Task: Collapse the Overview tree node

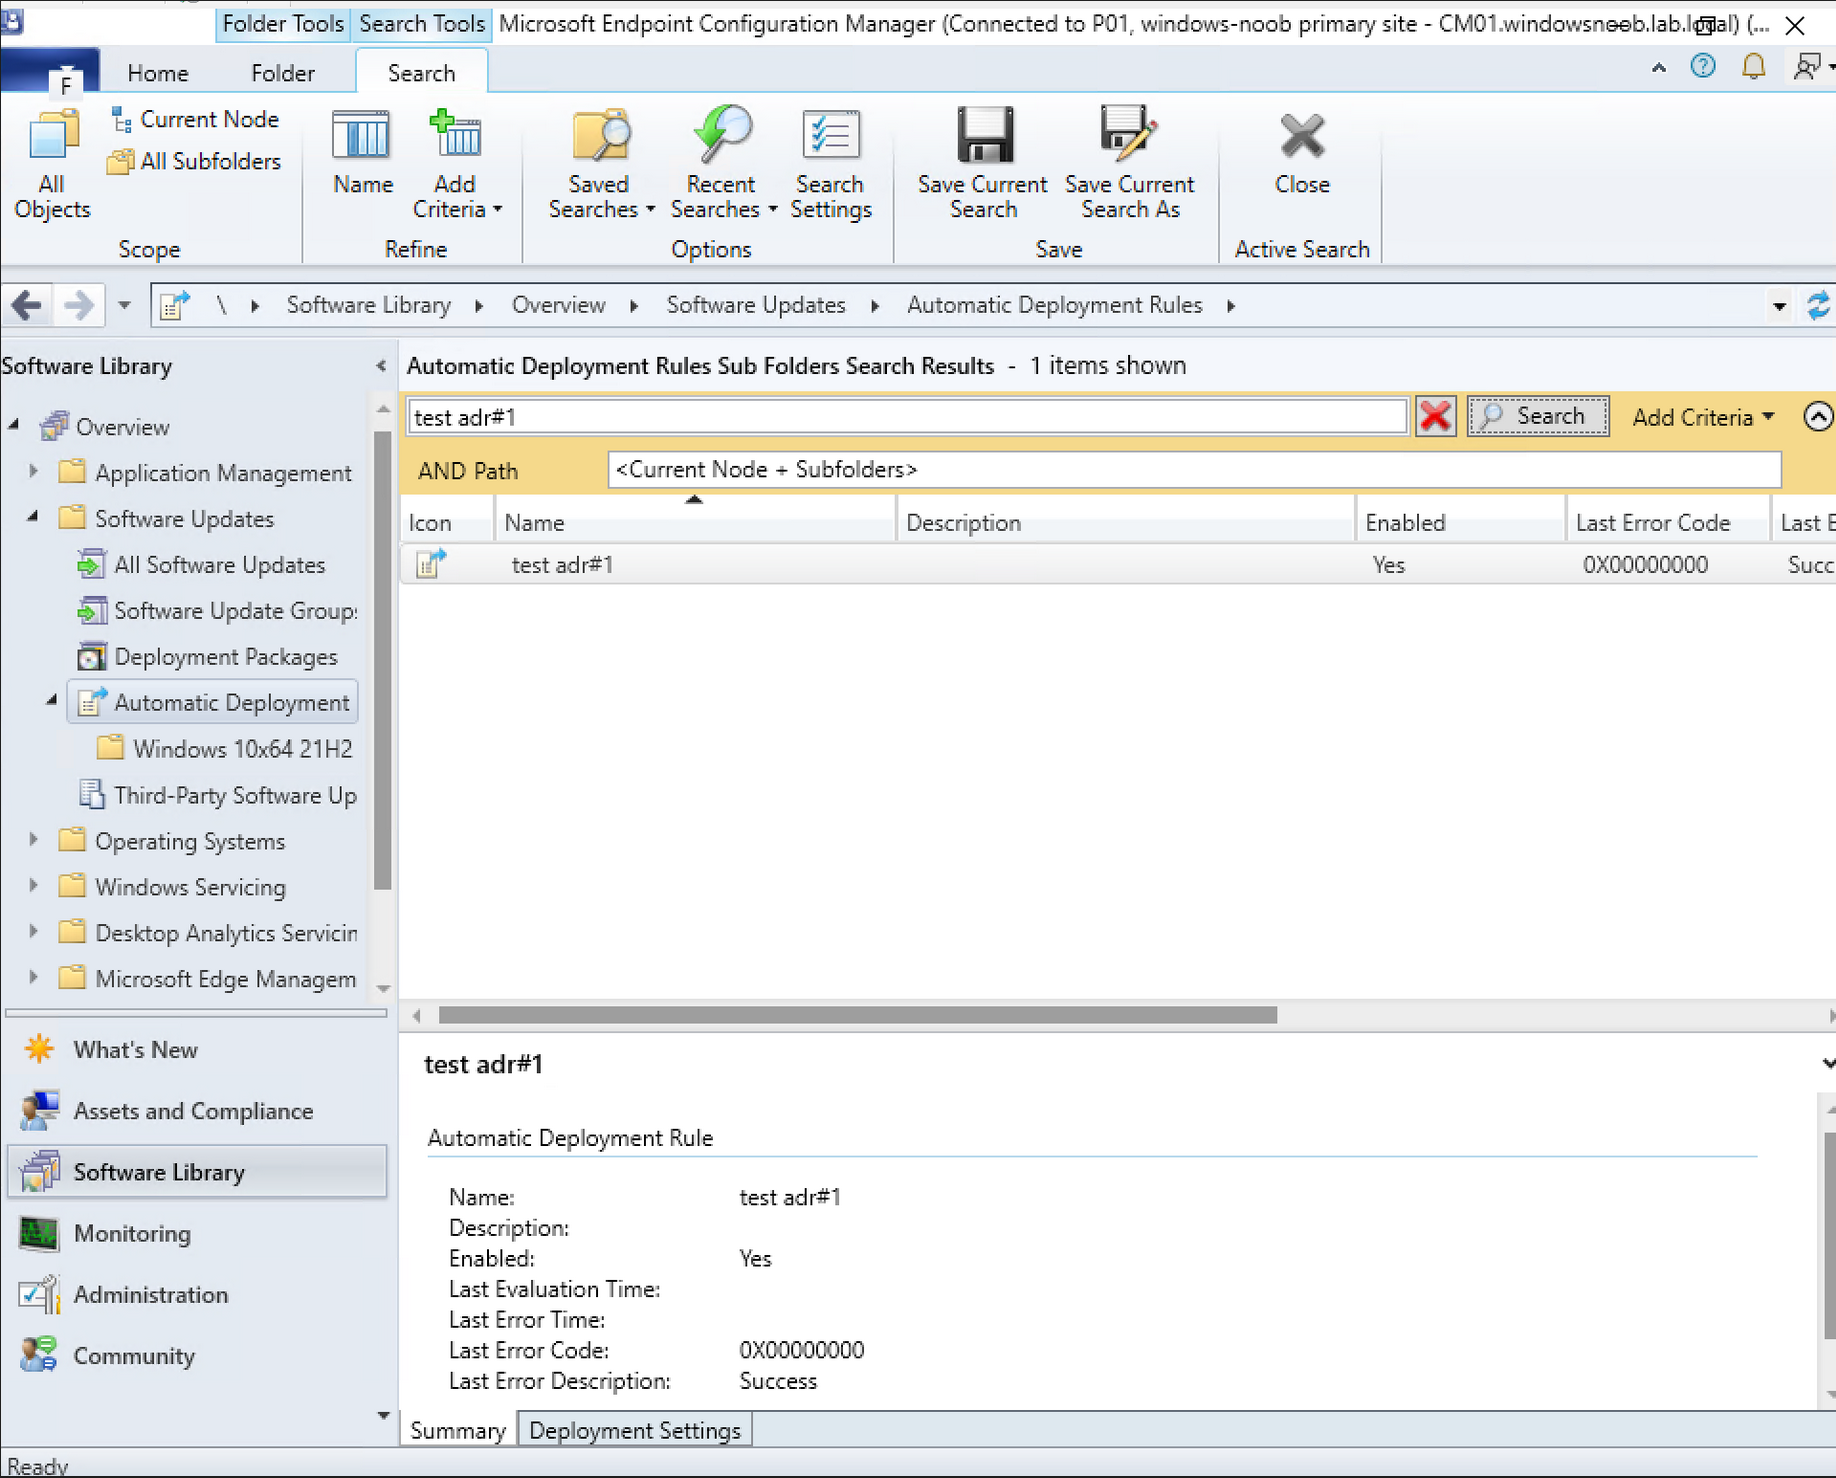Action: [14, 426]
